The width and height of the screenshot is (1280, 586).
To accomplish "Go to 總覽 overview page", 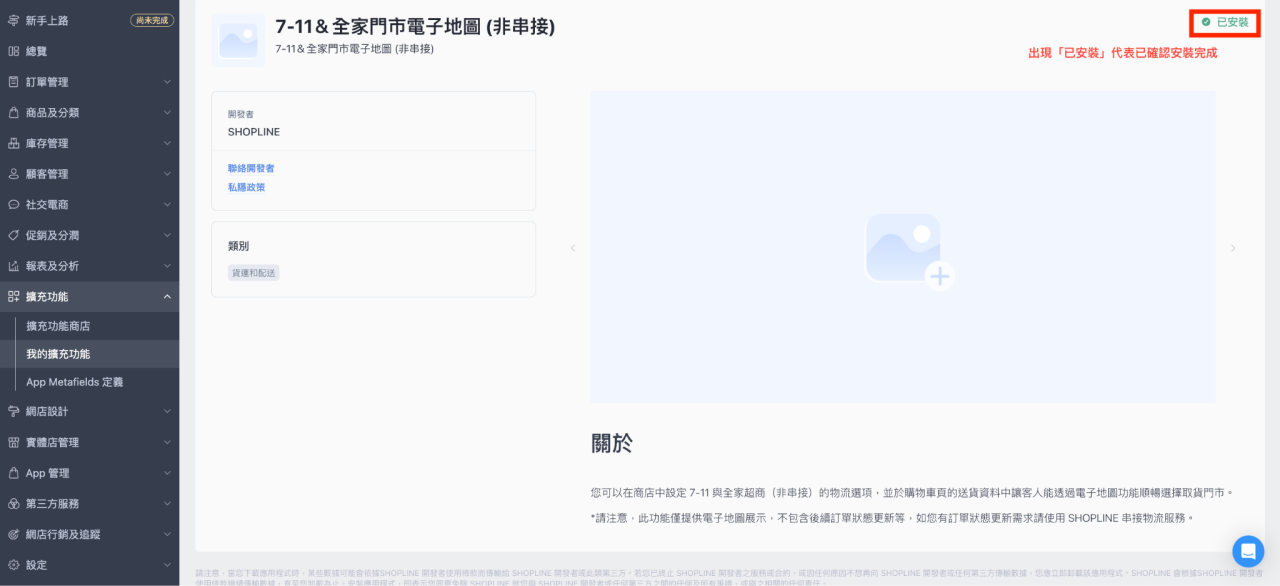I will pos(89,51).
